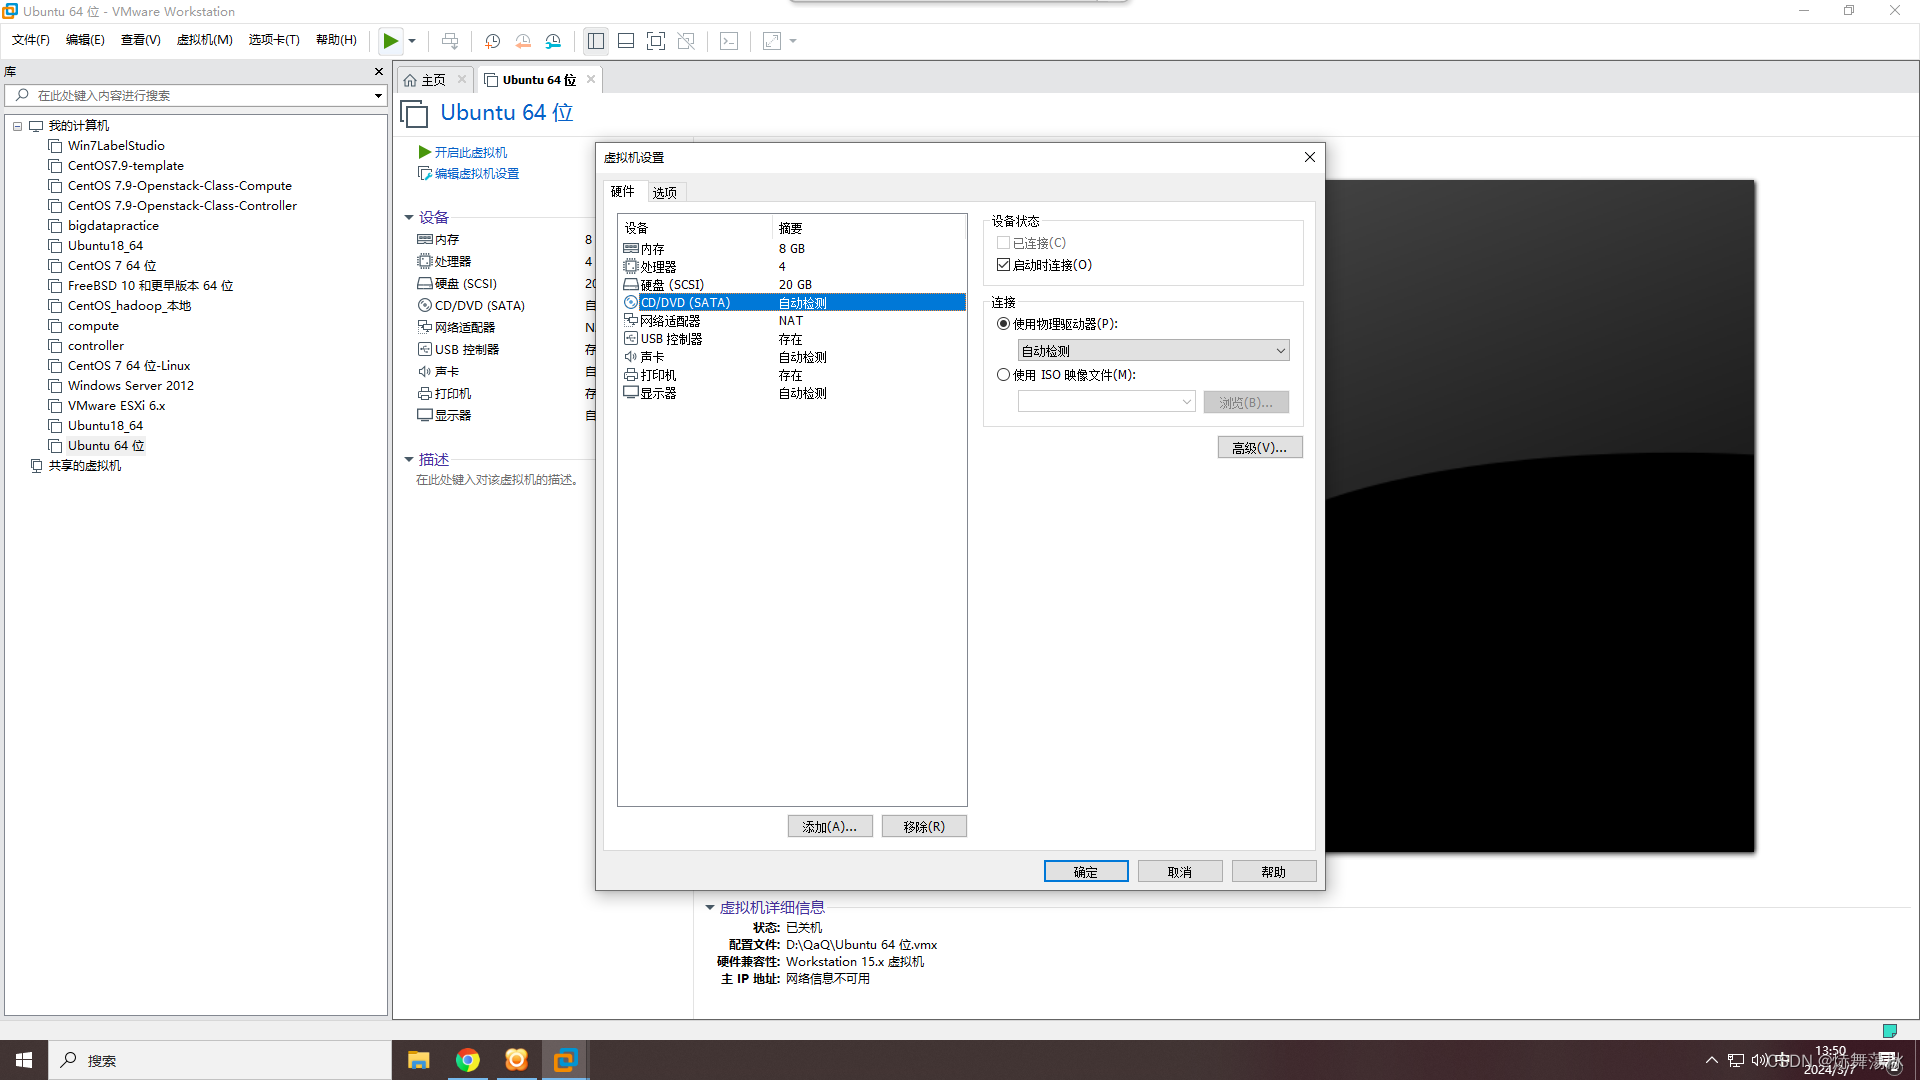Screen dimensions: 1920x1080
Task: Open the library search filter dropdown
Action: point(378,95)
